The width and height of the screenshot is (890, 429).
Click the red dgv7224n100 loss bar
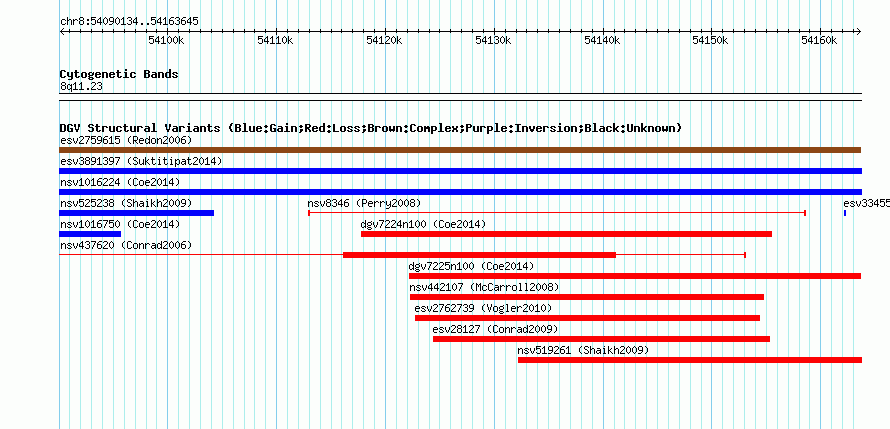click(x=566, y=234)
